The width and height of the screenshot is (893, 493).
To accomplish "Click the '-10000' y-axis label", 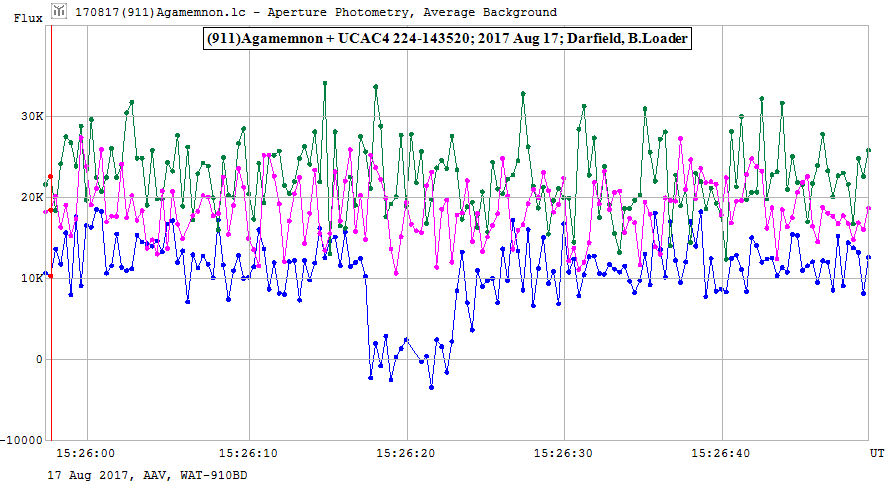I will [22, 440].
